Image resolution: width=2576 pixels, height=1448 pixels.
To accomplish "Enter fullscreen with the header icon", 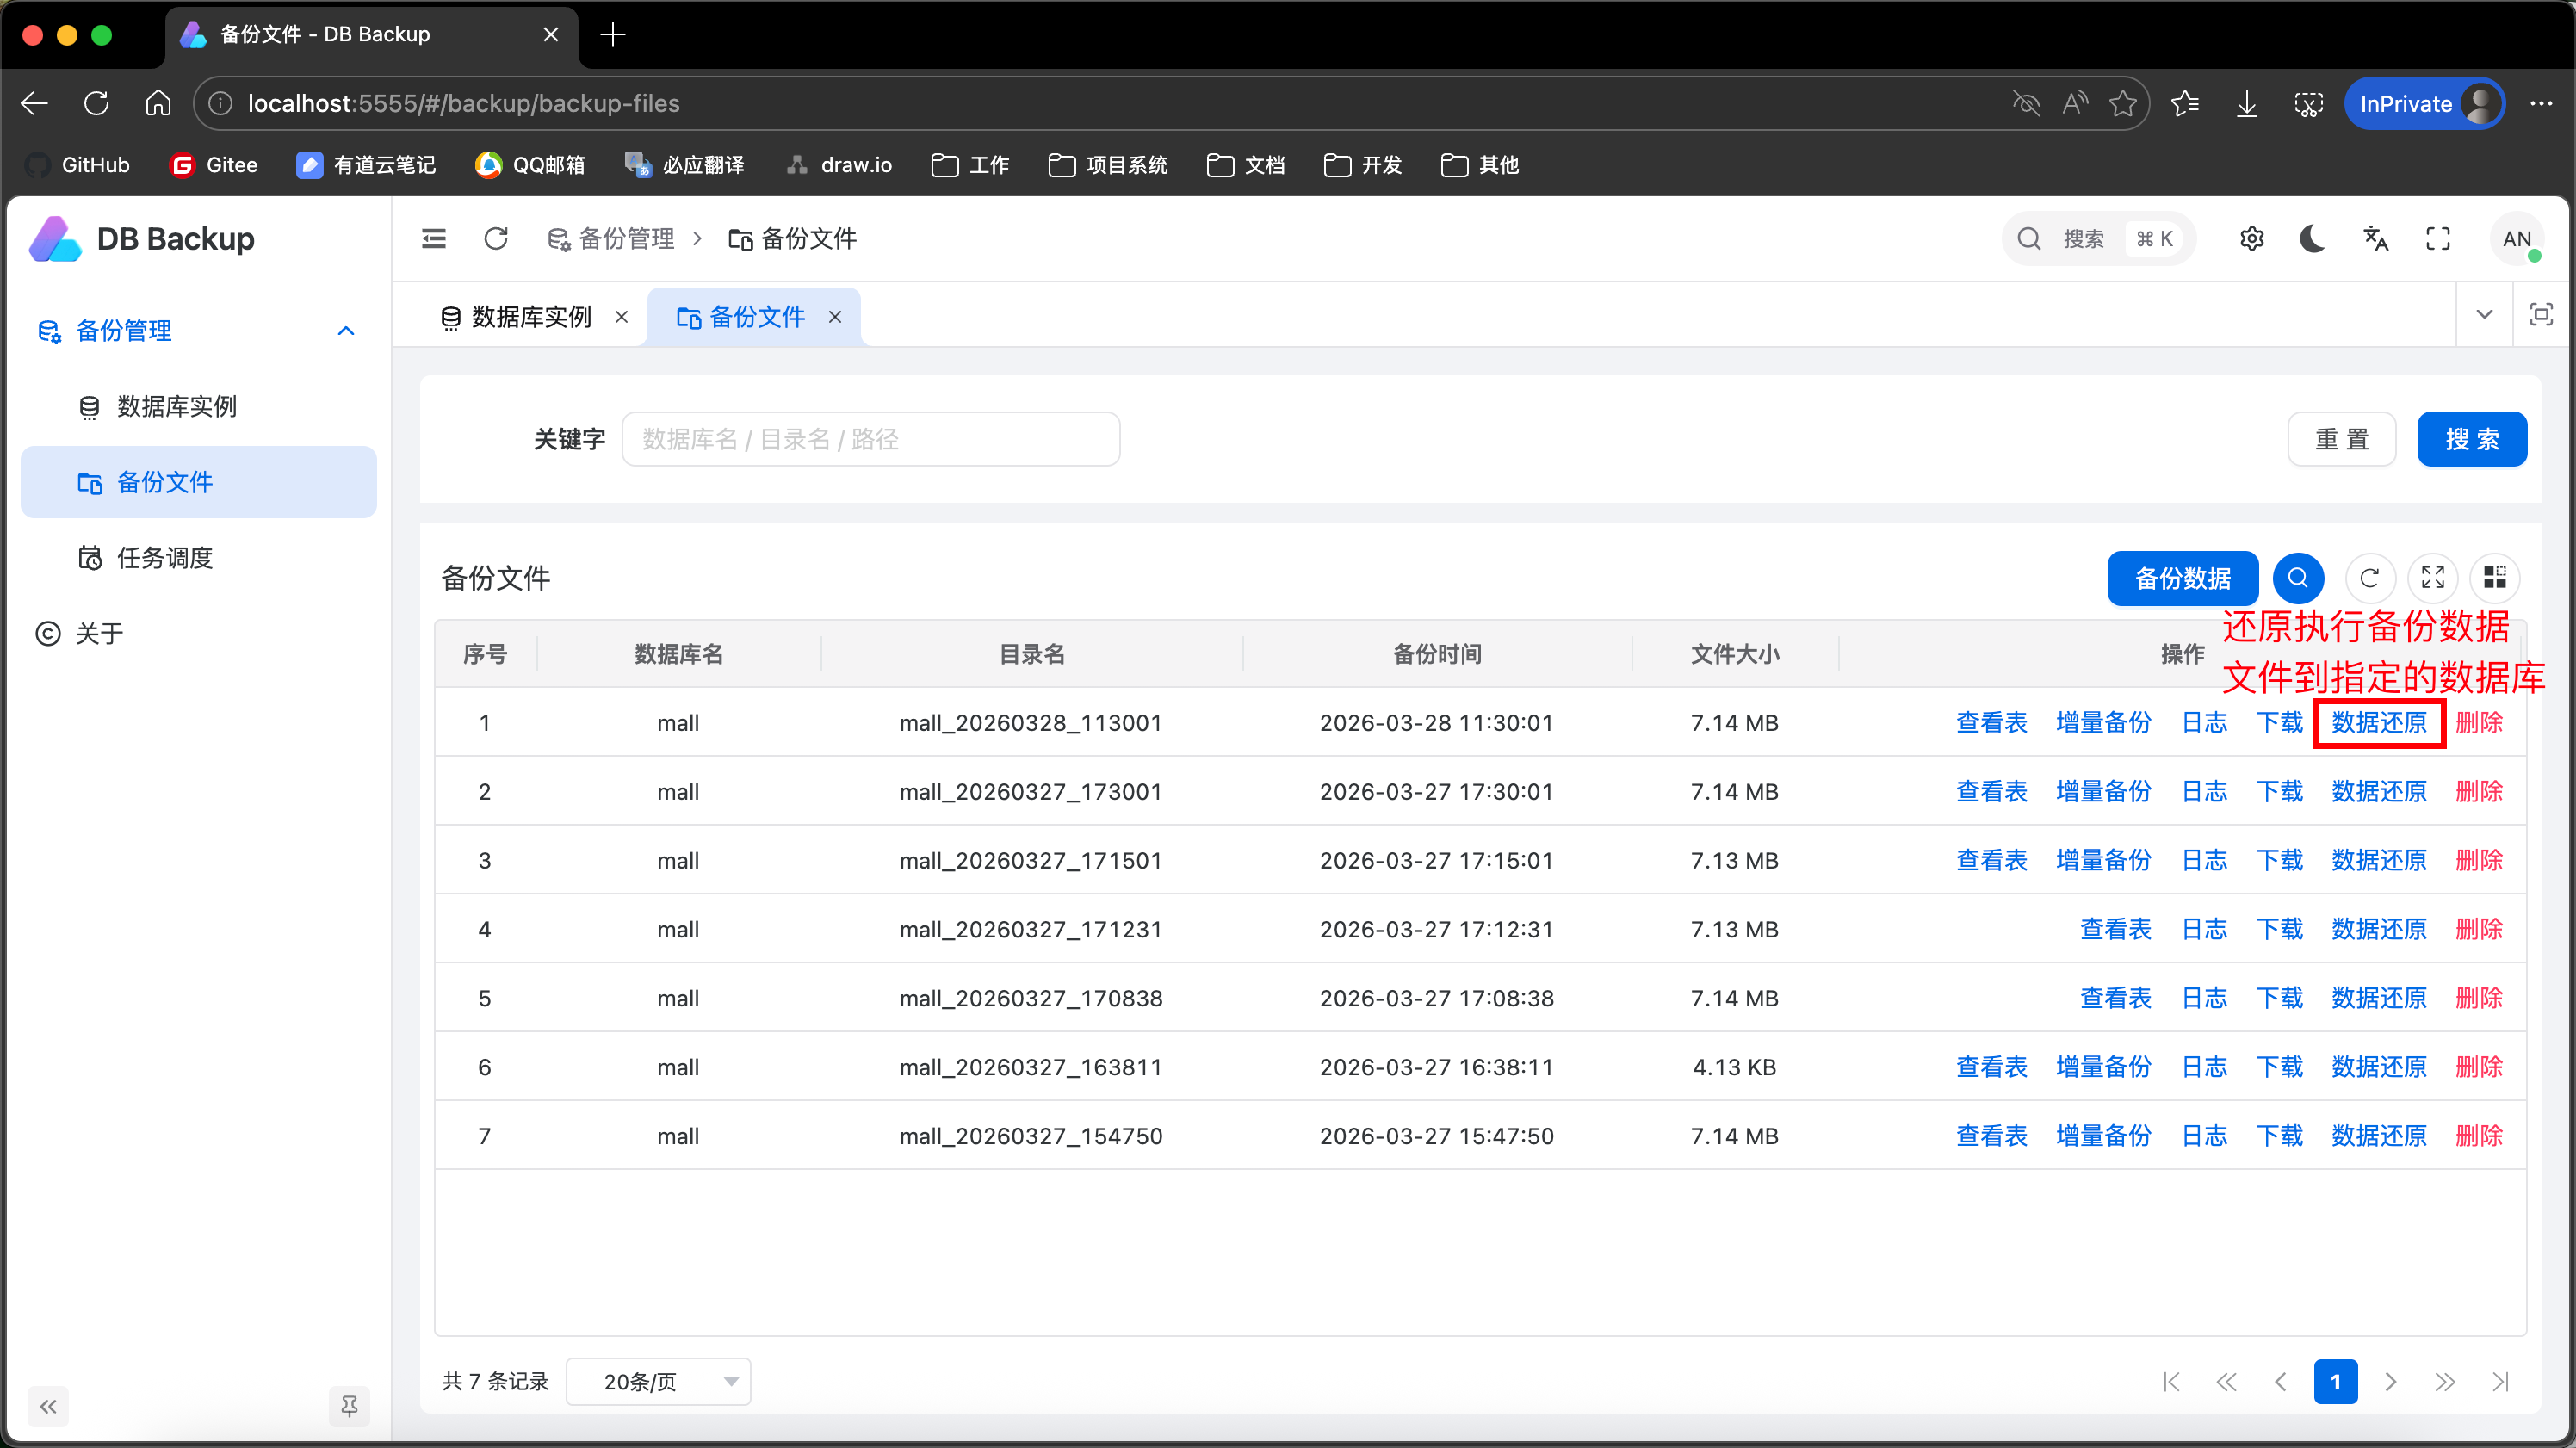I will pyautogui.click(x=2438, y=239).
